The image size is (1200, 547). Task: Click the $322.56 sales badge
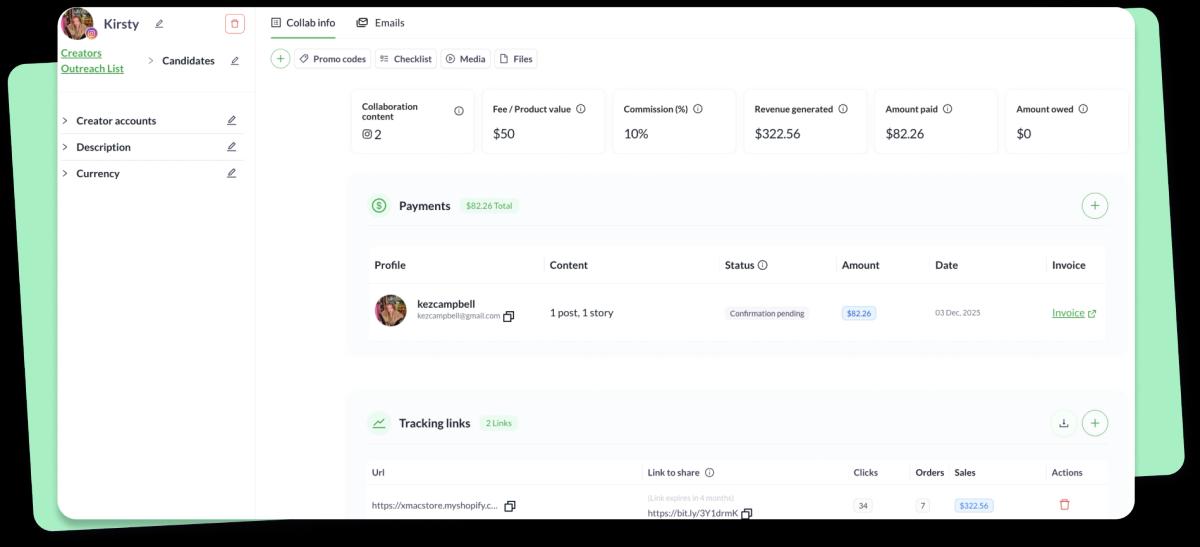(974, 506)
